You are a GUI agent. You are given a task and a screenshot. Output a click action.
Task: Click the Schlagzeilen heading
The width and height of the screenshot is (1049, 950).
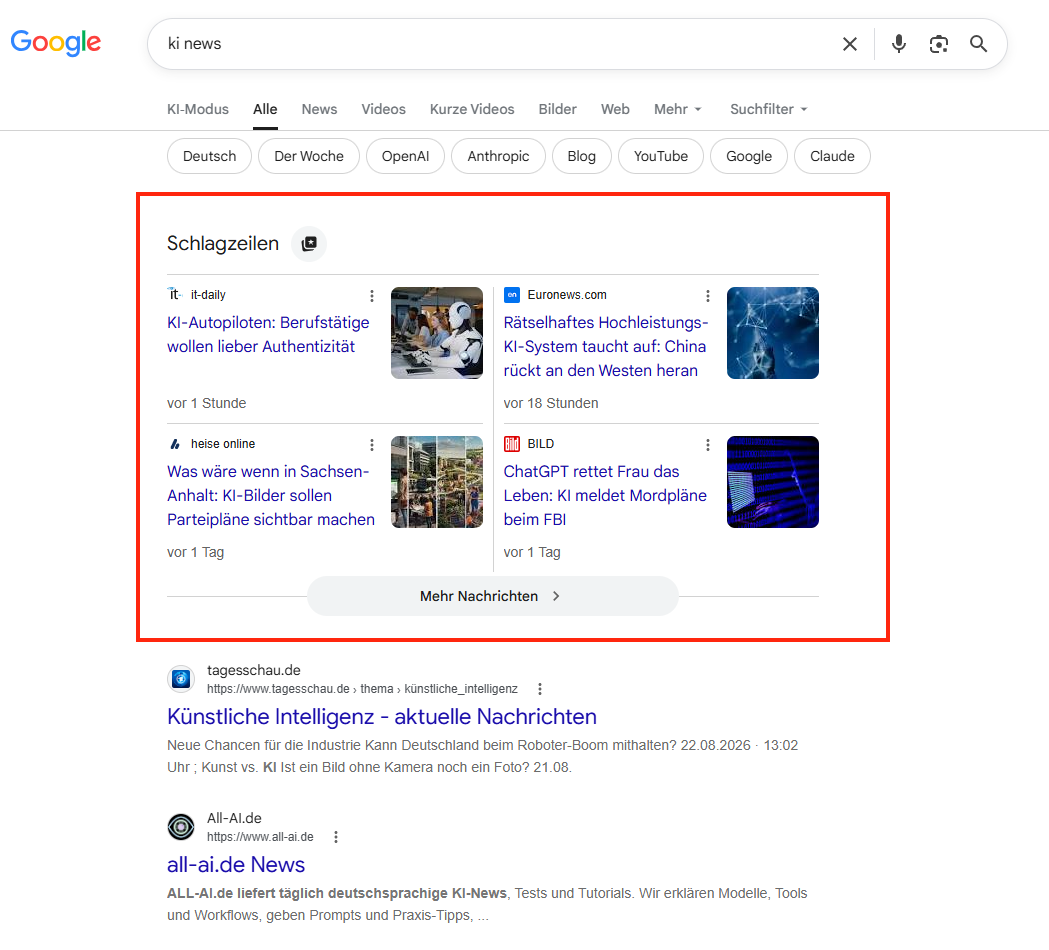(223, 244)
